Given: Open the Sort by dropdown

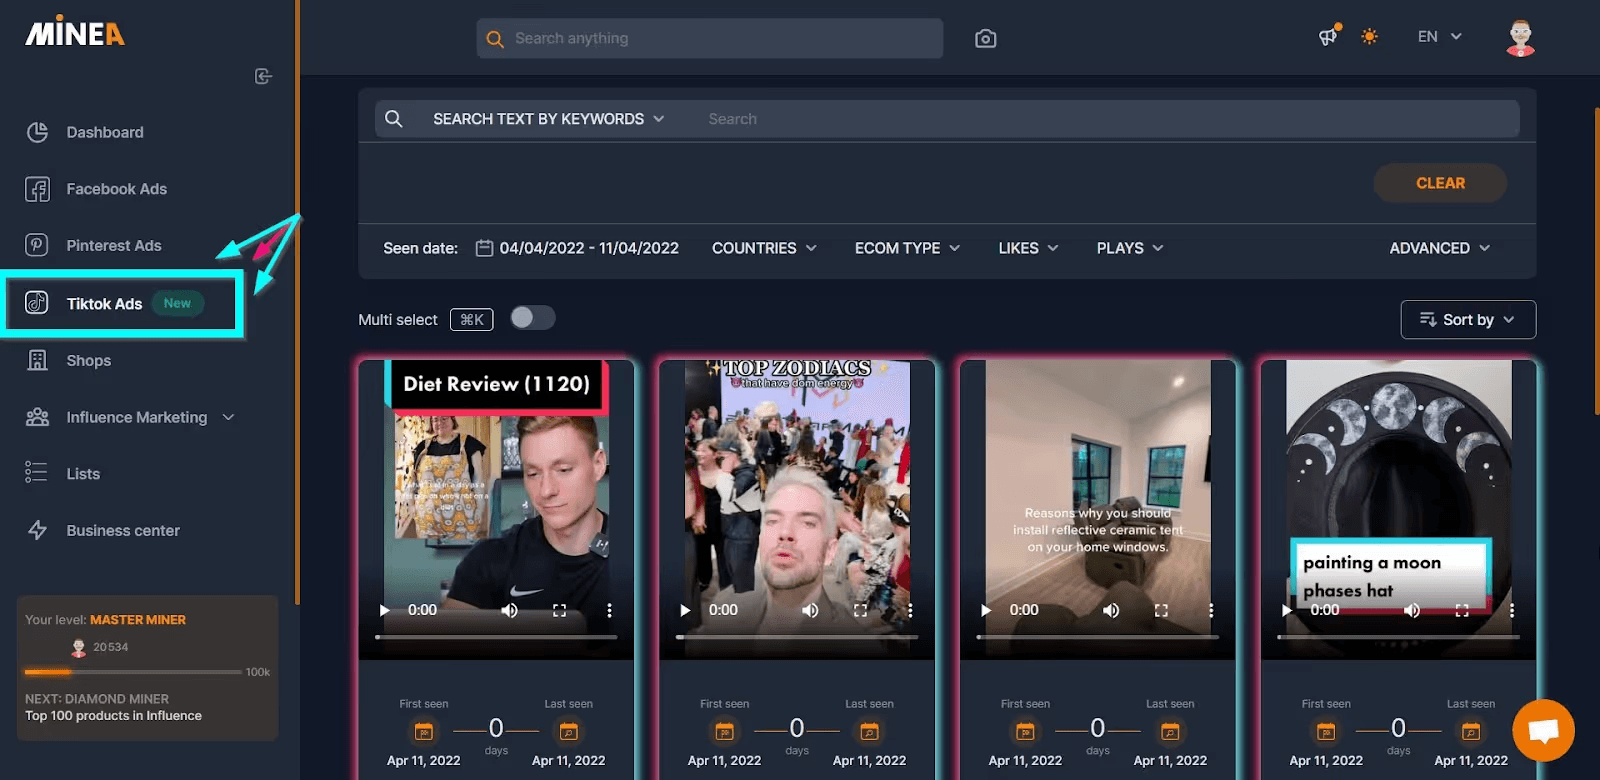Looking at the screenshot, I should click(1468, 319).
